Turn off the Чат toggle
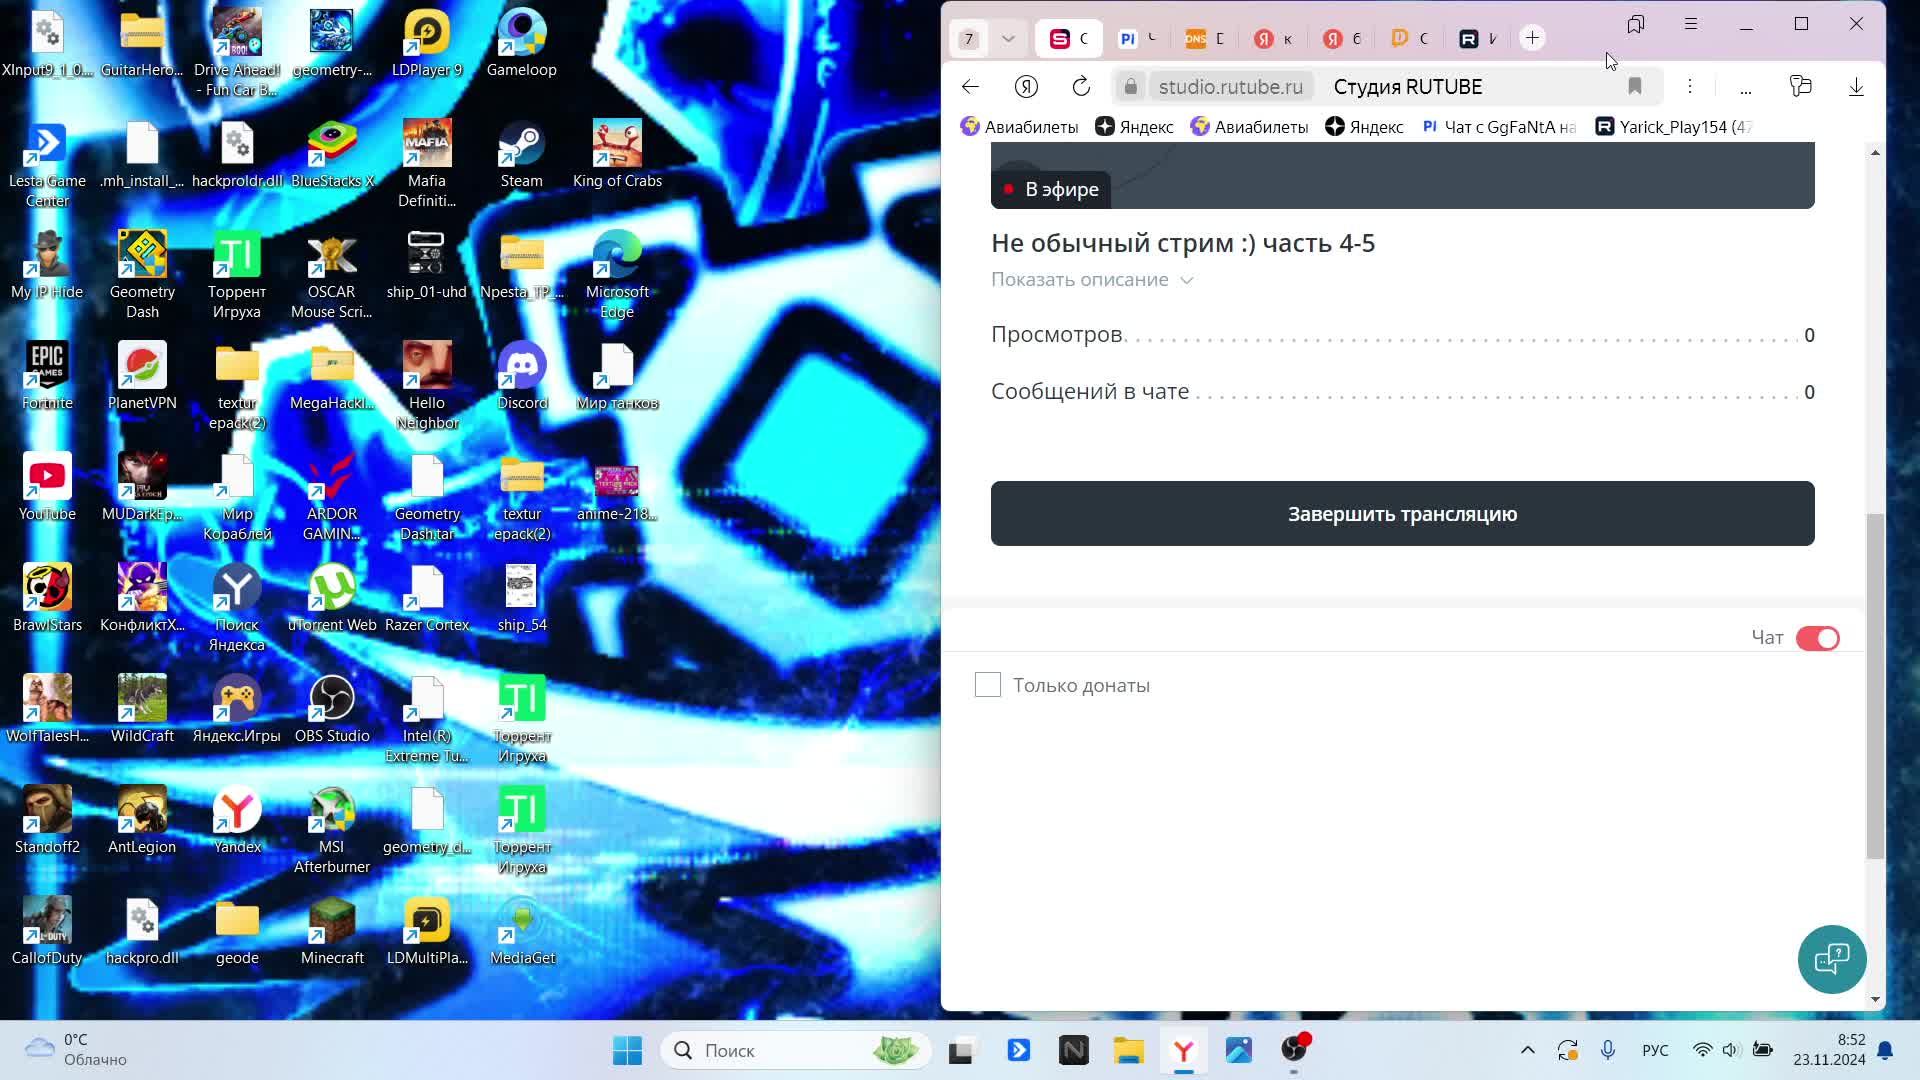The width and height of the screenshot is (1920, 1080). pos(1817,638)
